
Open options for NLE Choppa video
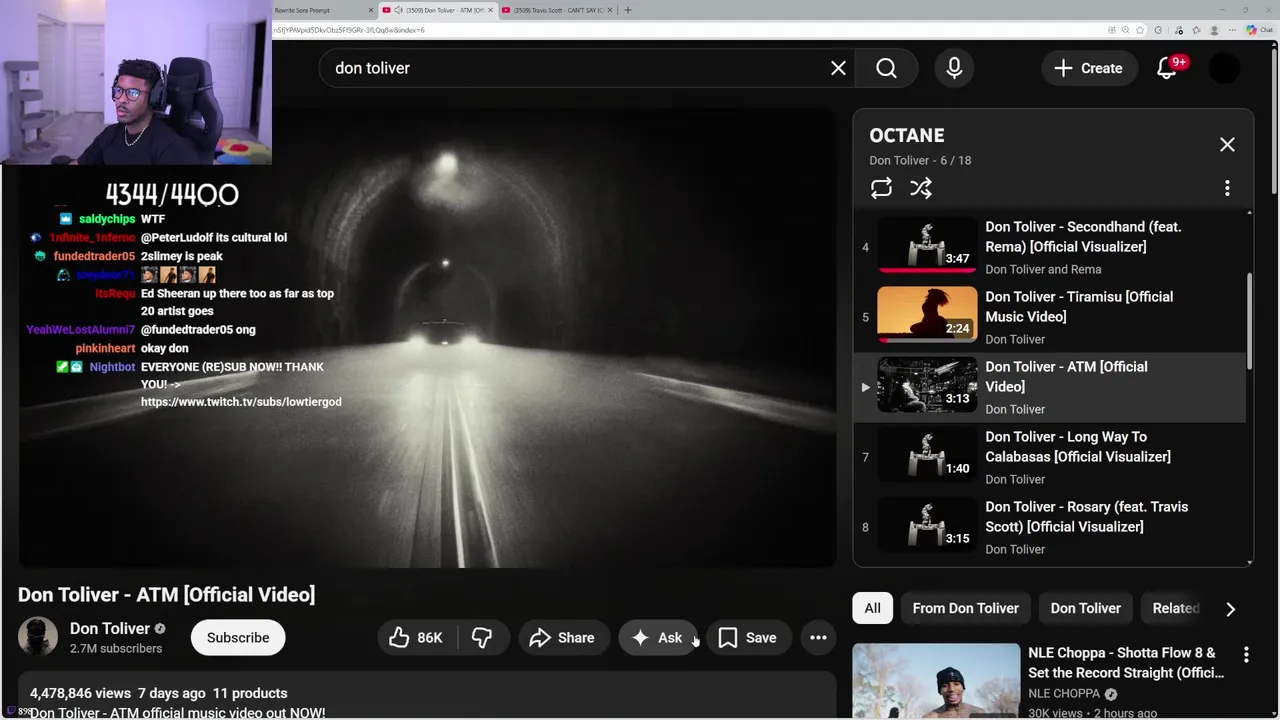coord(1246,655)
